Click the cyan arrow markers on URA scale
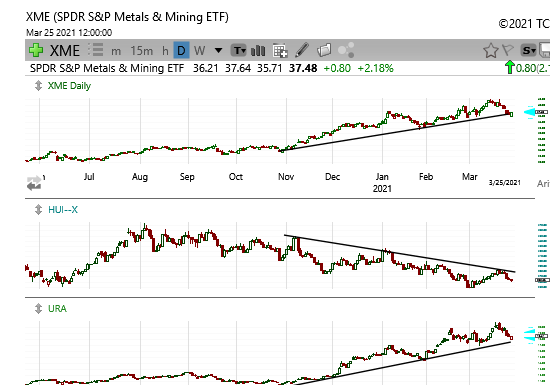This screenshot has height=385, width=550. click(529, 335)
